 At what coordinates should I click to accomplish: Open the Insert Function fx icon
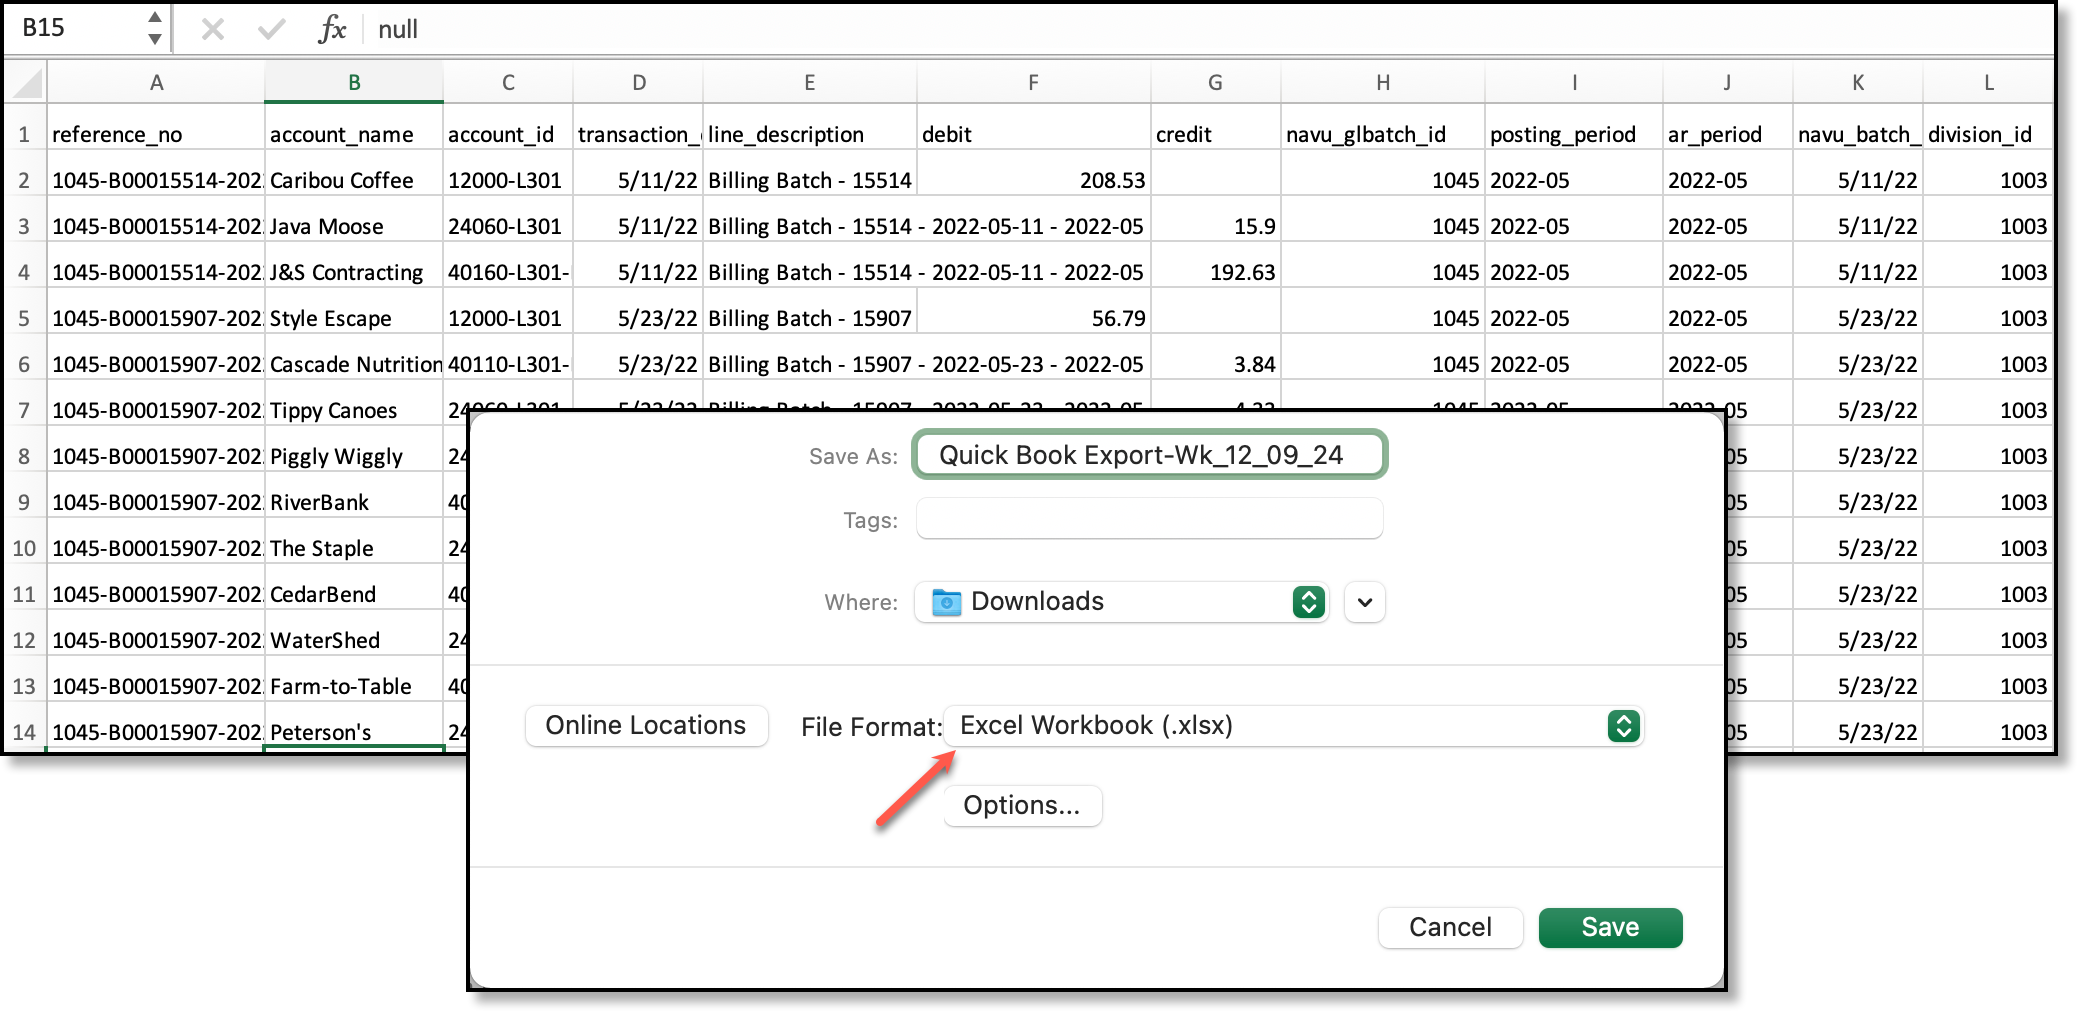pyautogui.click(x=332, y=29)
